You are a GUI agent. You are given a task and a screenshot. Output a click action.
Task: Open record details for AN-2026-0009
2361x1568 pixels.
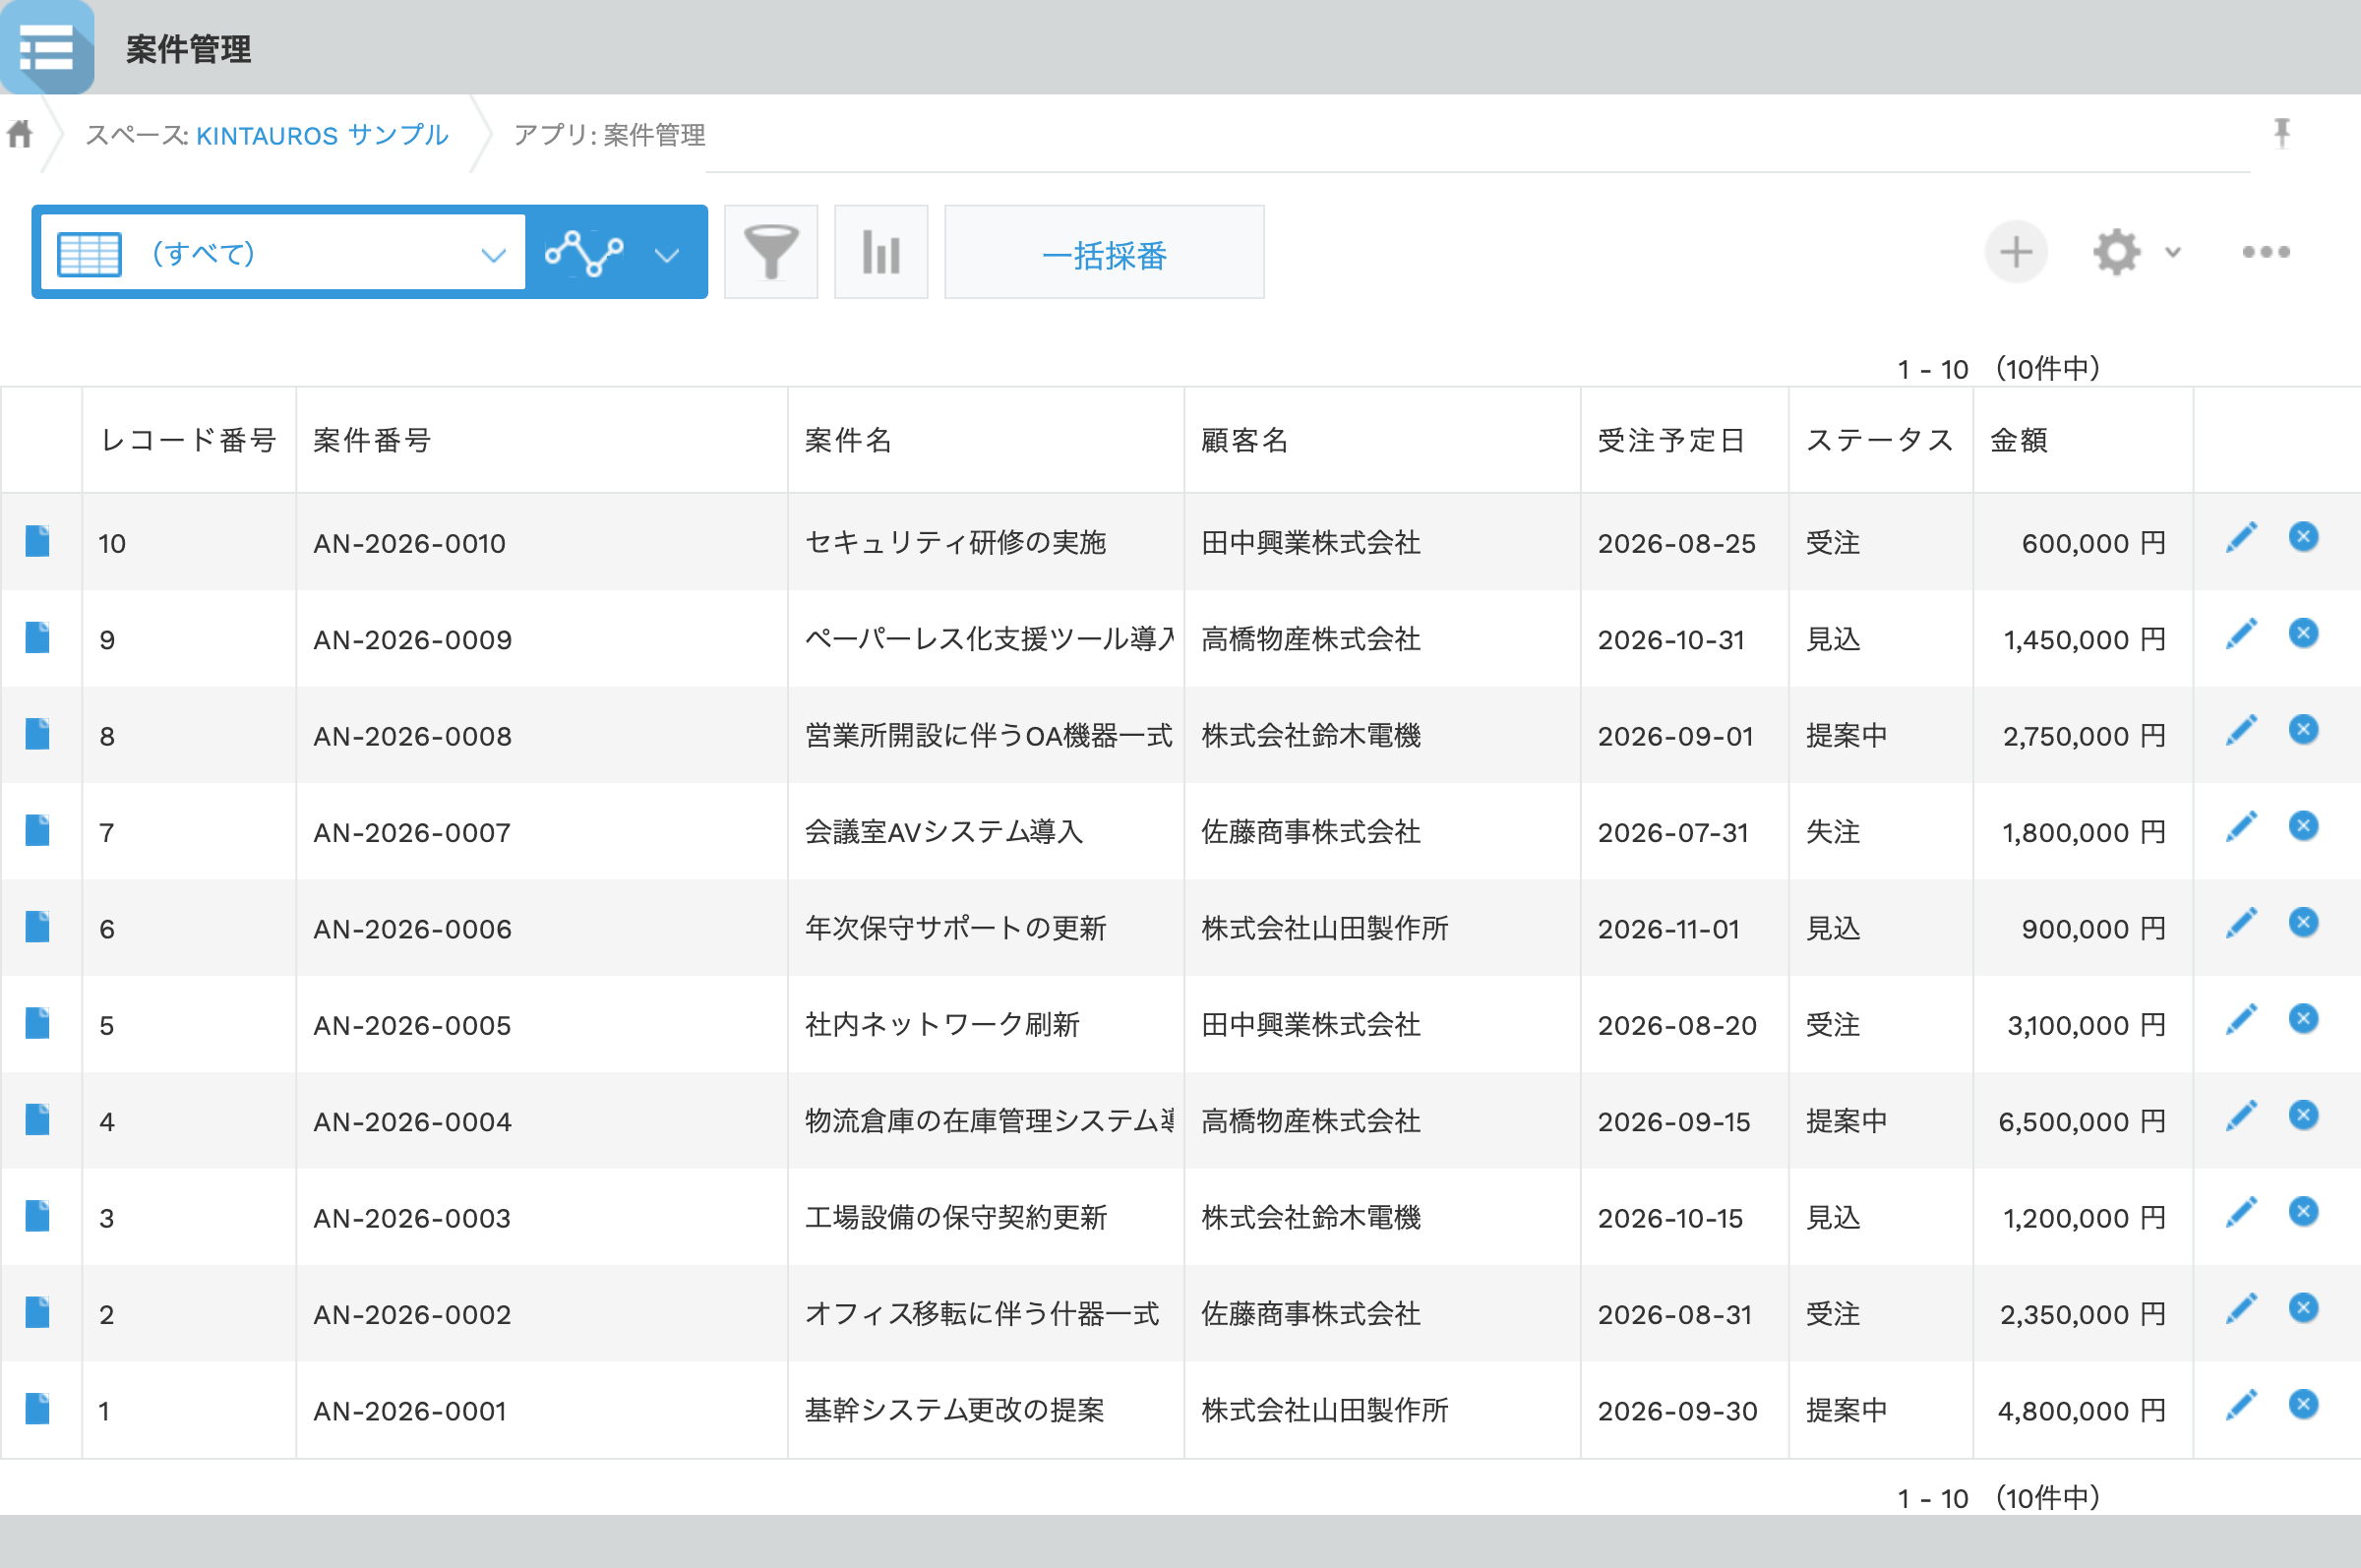(38, 637)
